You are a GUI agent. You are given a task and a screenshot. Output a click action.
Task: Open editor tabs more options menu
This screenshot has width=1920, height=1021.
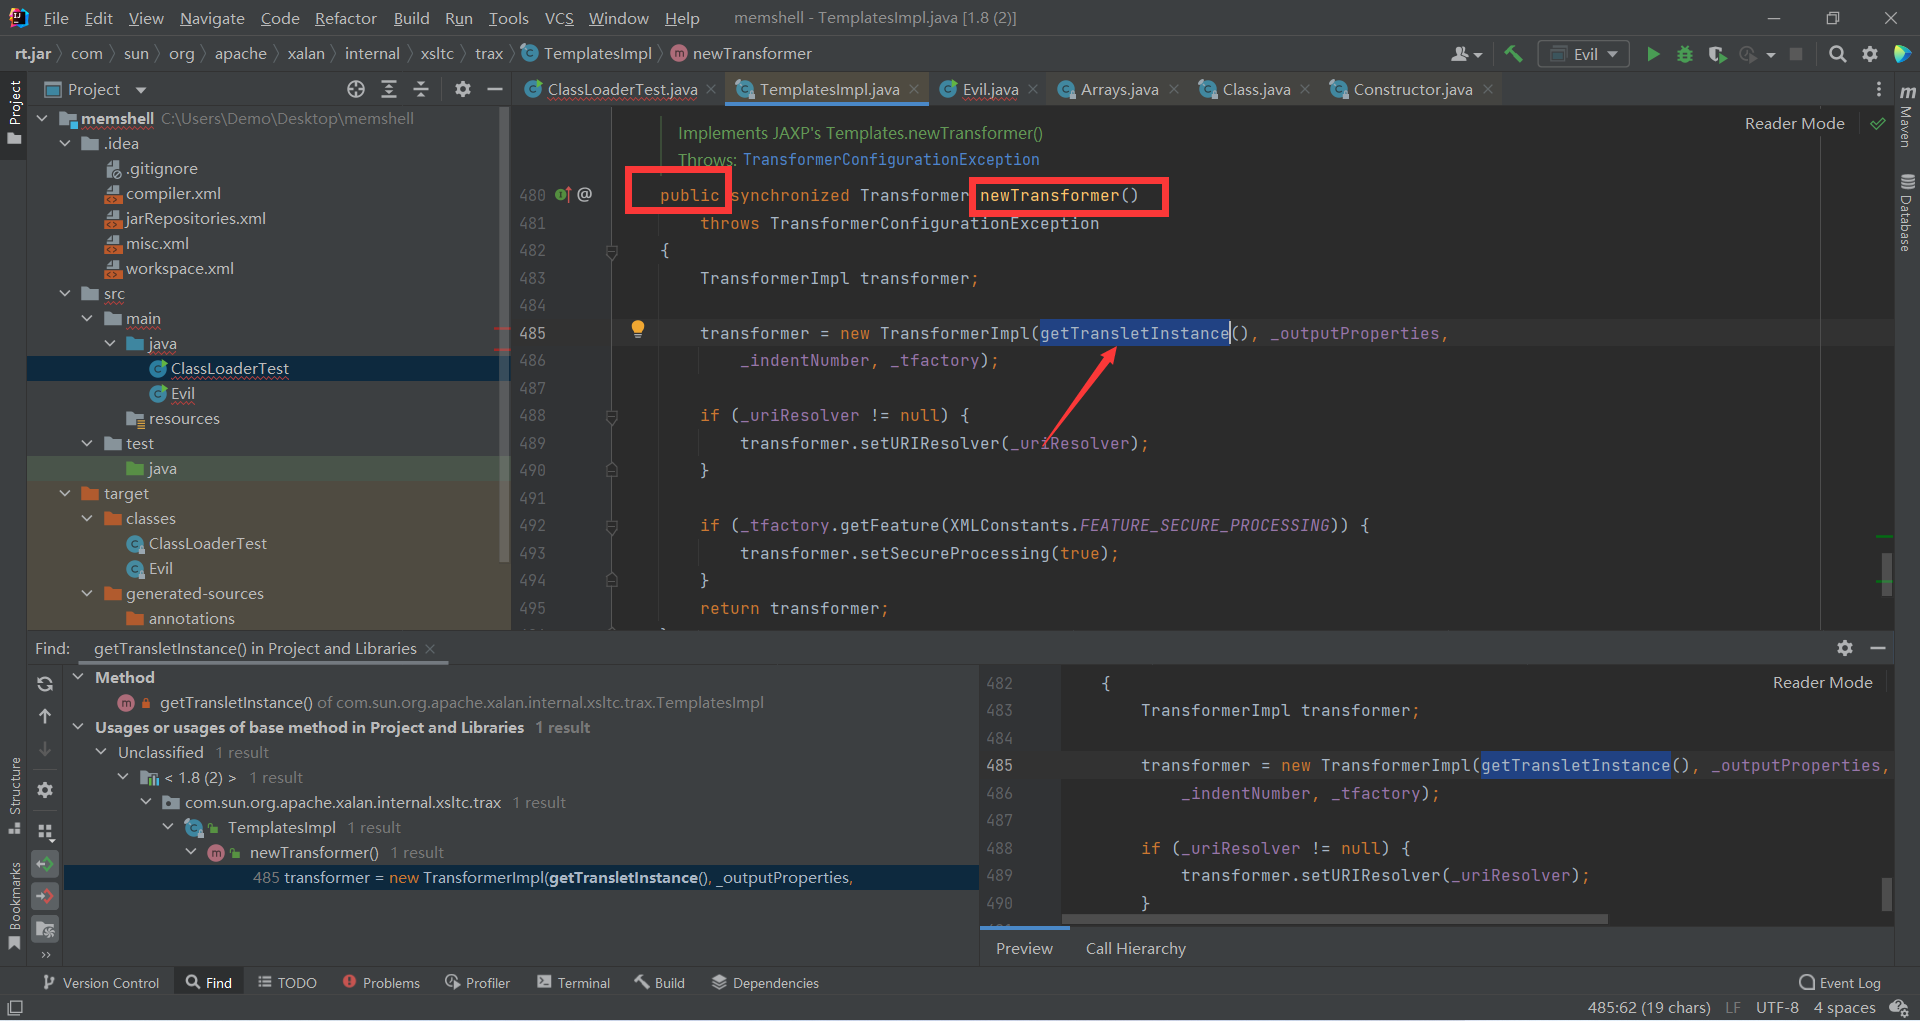pos(1879,89)
